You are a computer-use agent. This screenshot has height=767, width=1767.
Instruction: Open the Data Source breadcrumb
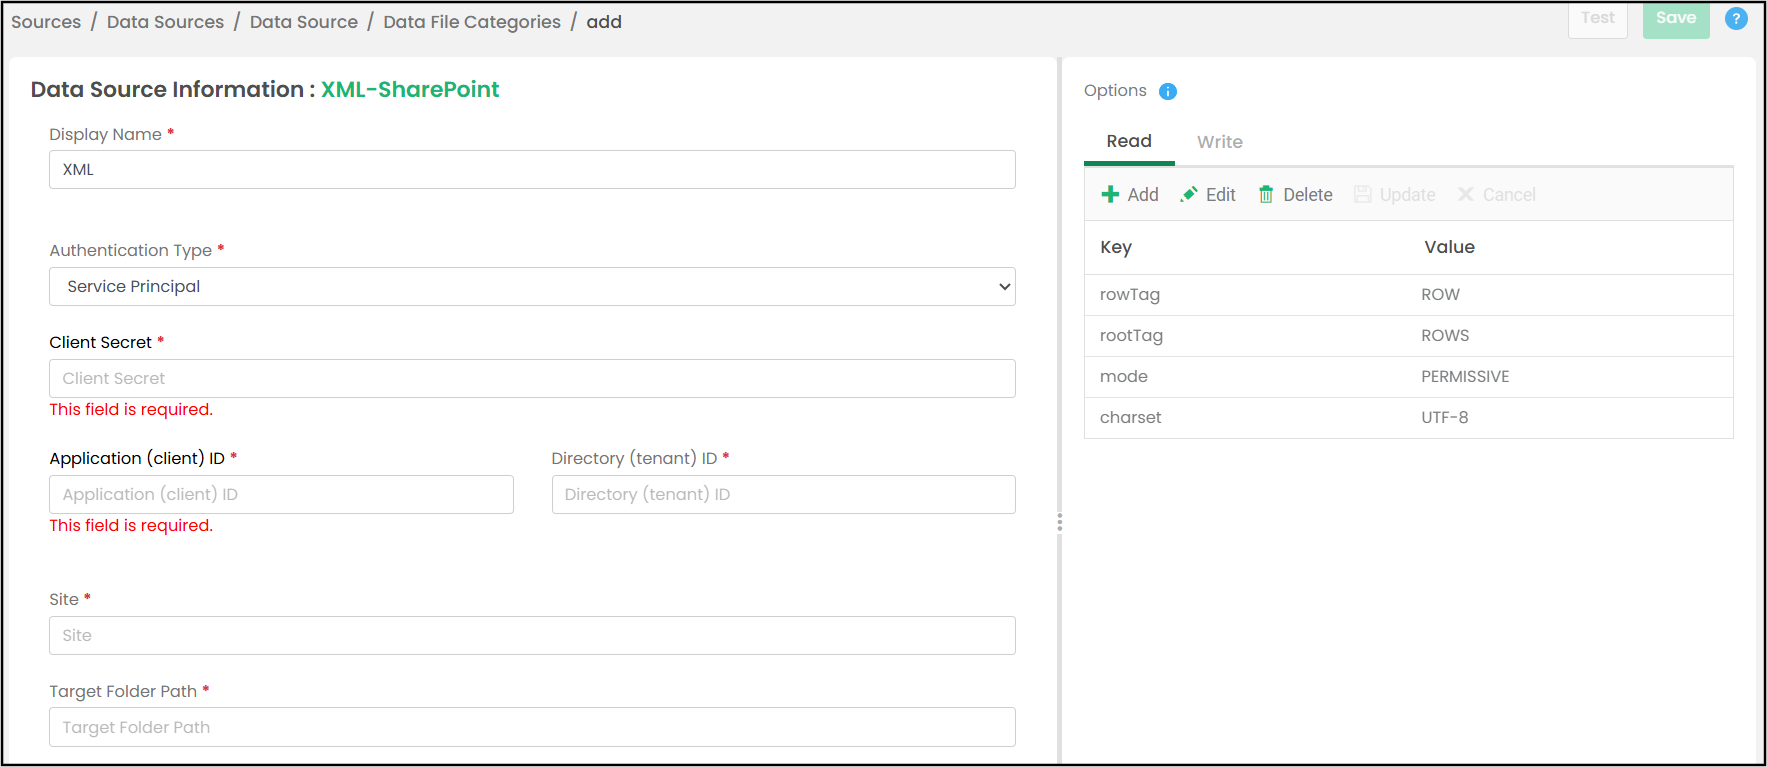(304, 22)
